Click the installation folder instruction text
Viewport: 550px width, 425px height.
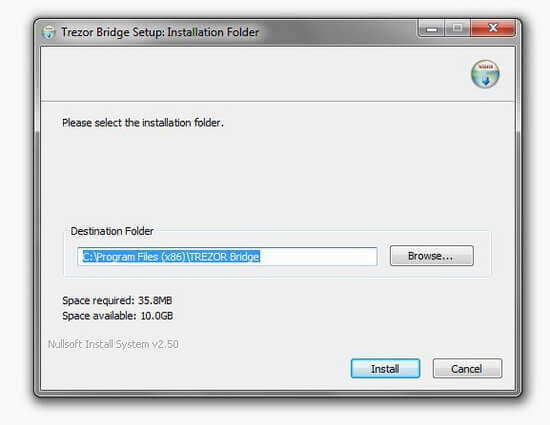tap(143, 123)
